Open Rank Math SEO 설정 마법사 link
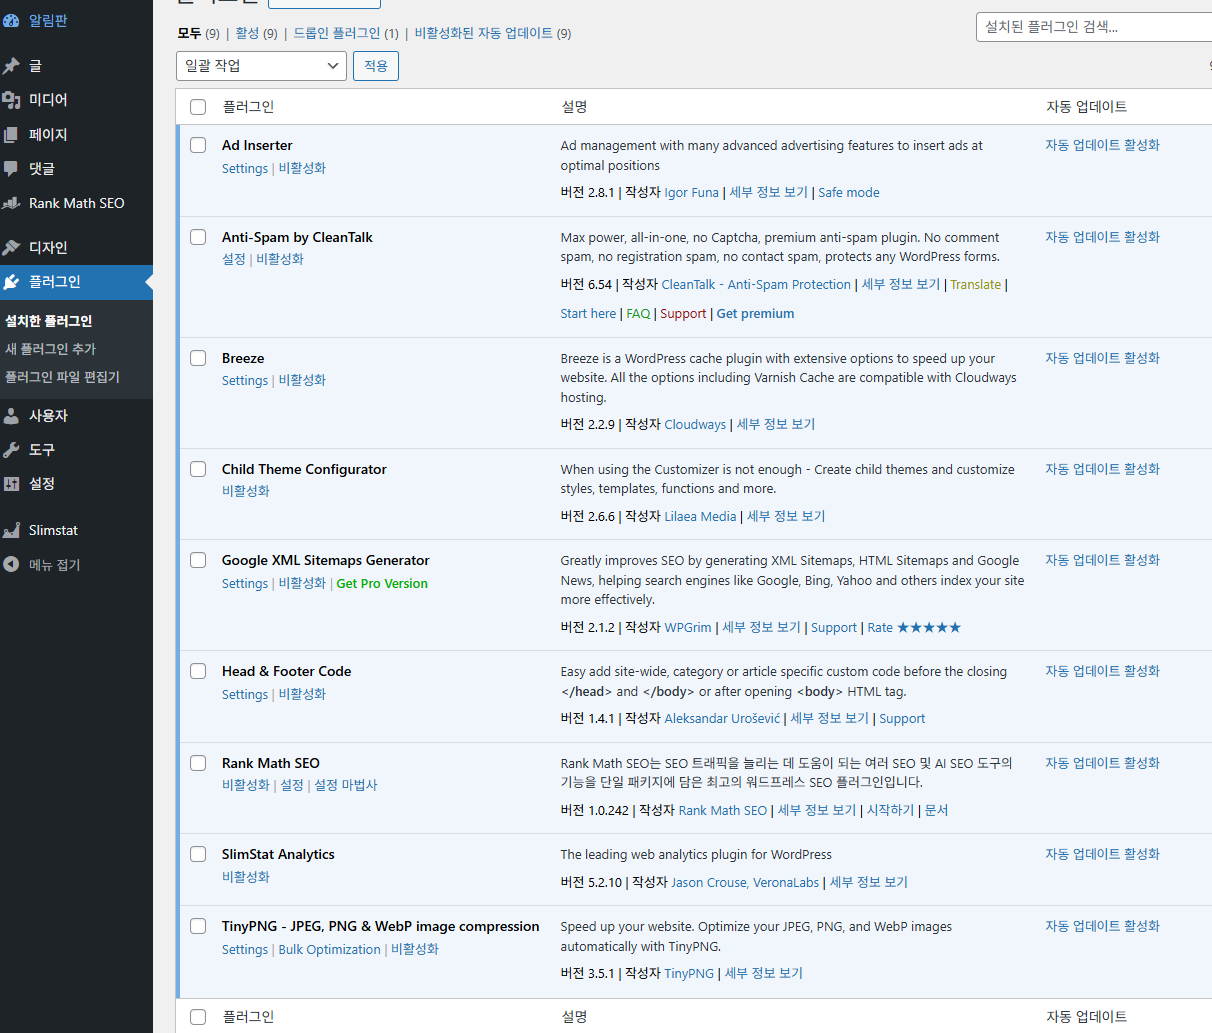 pos(346,786)
